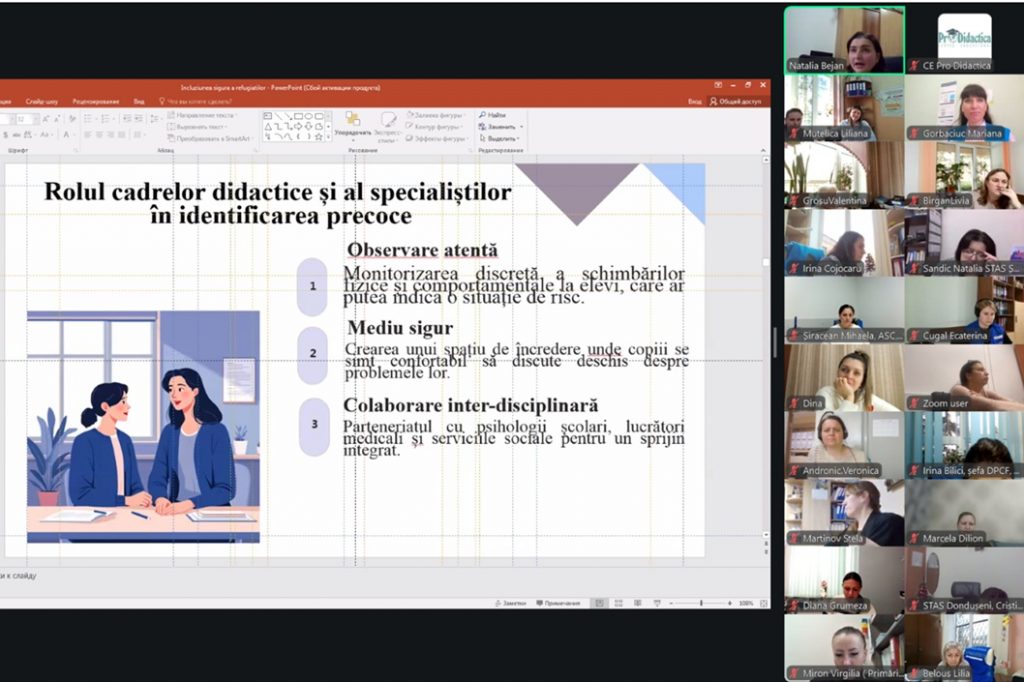
Task: Click Convert to SmartArt button
Action: pos(210,139)
